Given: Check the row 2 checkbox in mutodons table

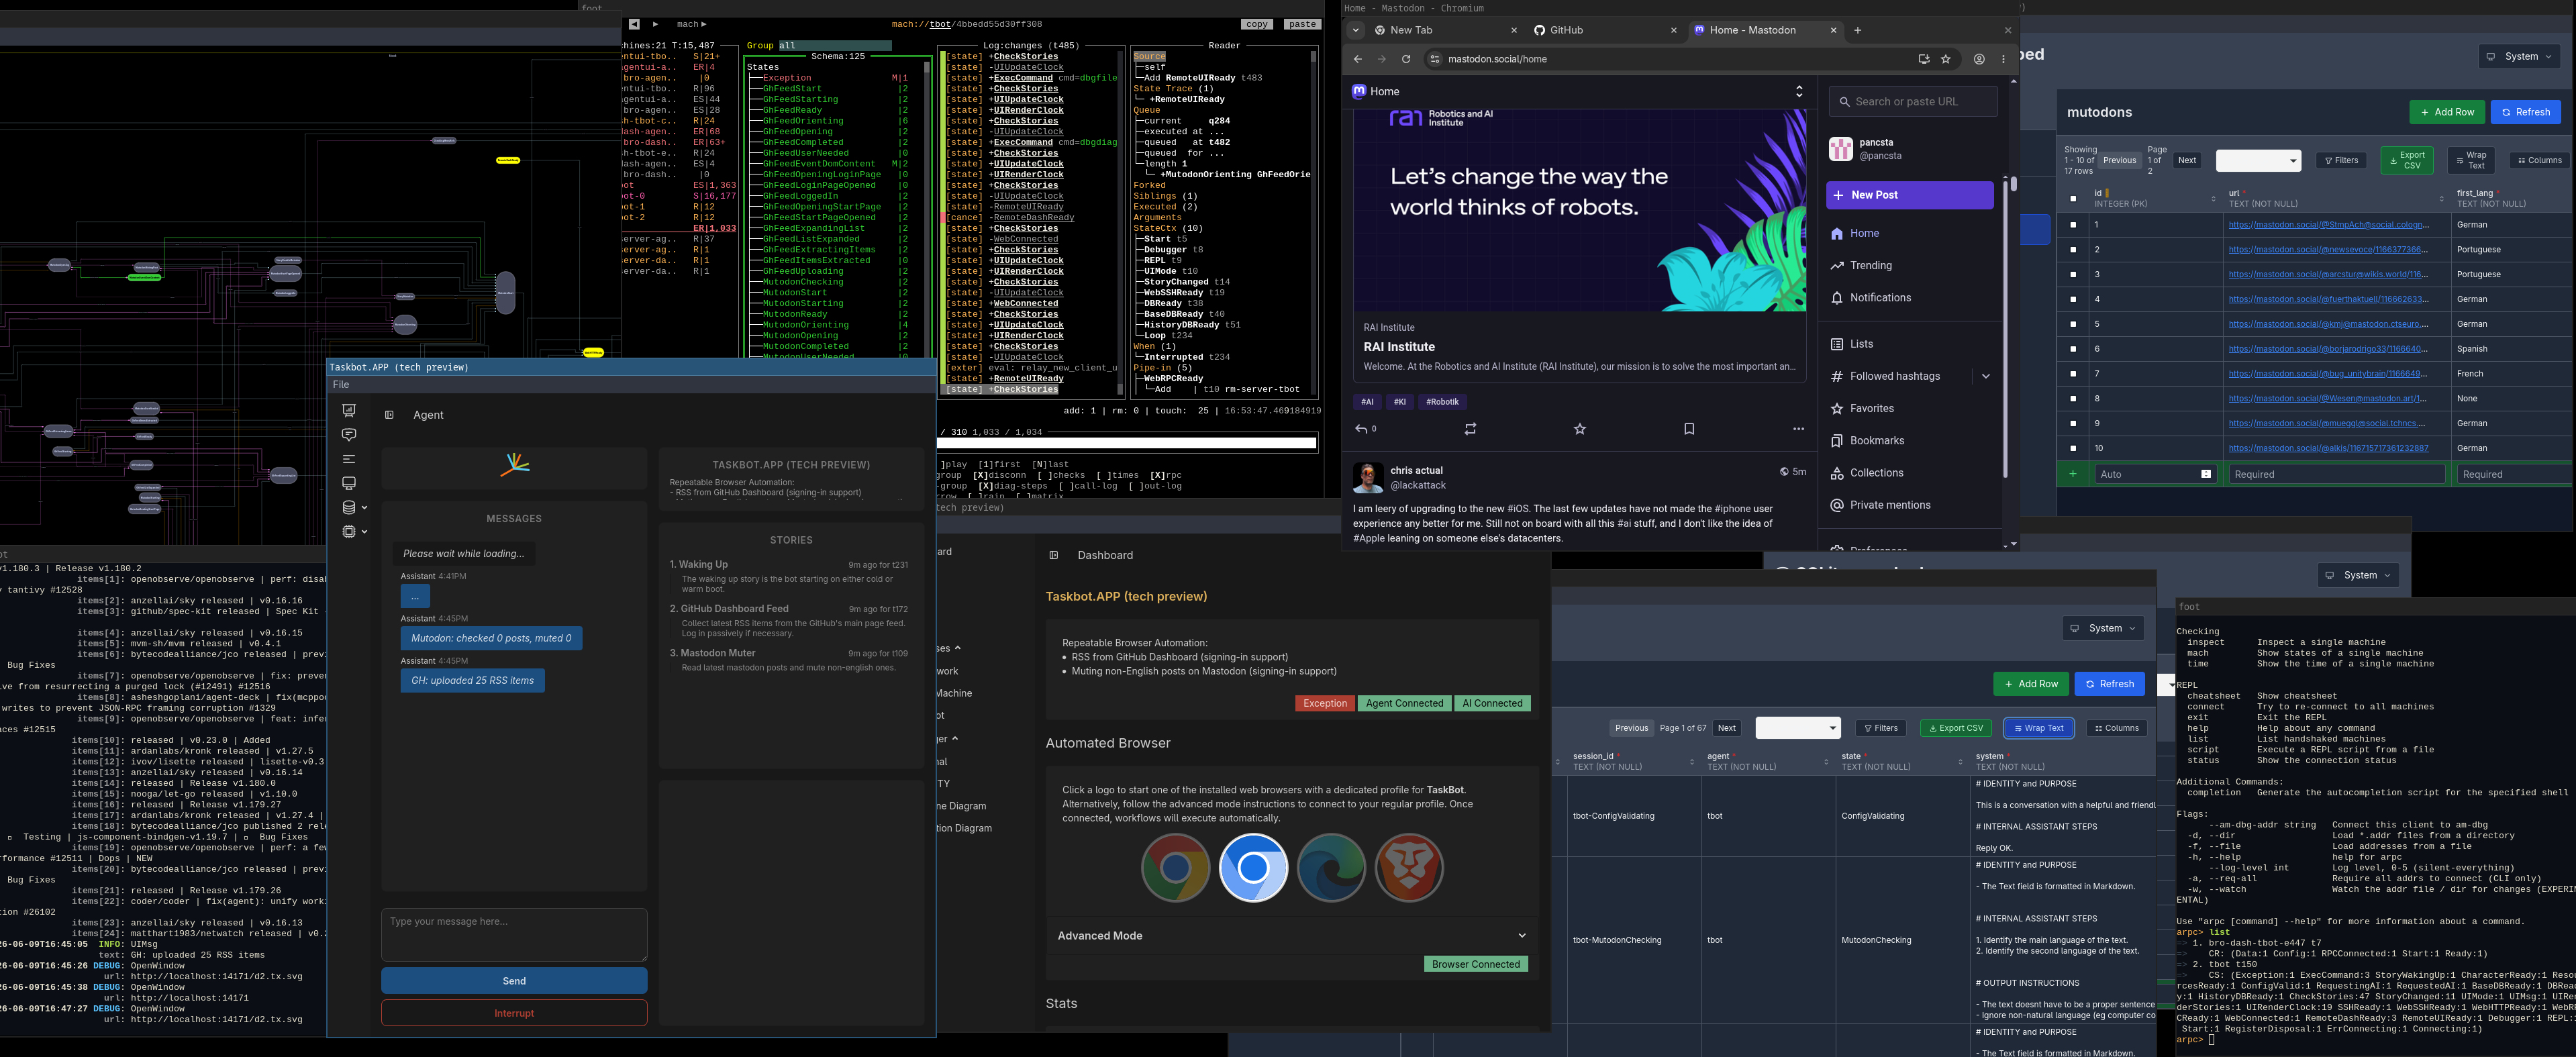Looking at the screenshot, I should pos(2073,250).
